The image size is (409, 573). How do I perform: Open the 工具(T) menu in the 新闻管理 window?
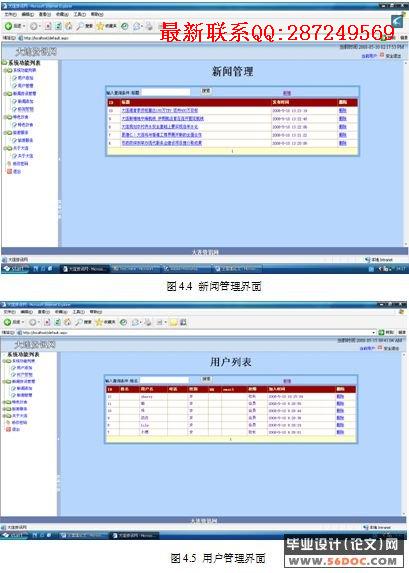[x=79, y=14]
